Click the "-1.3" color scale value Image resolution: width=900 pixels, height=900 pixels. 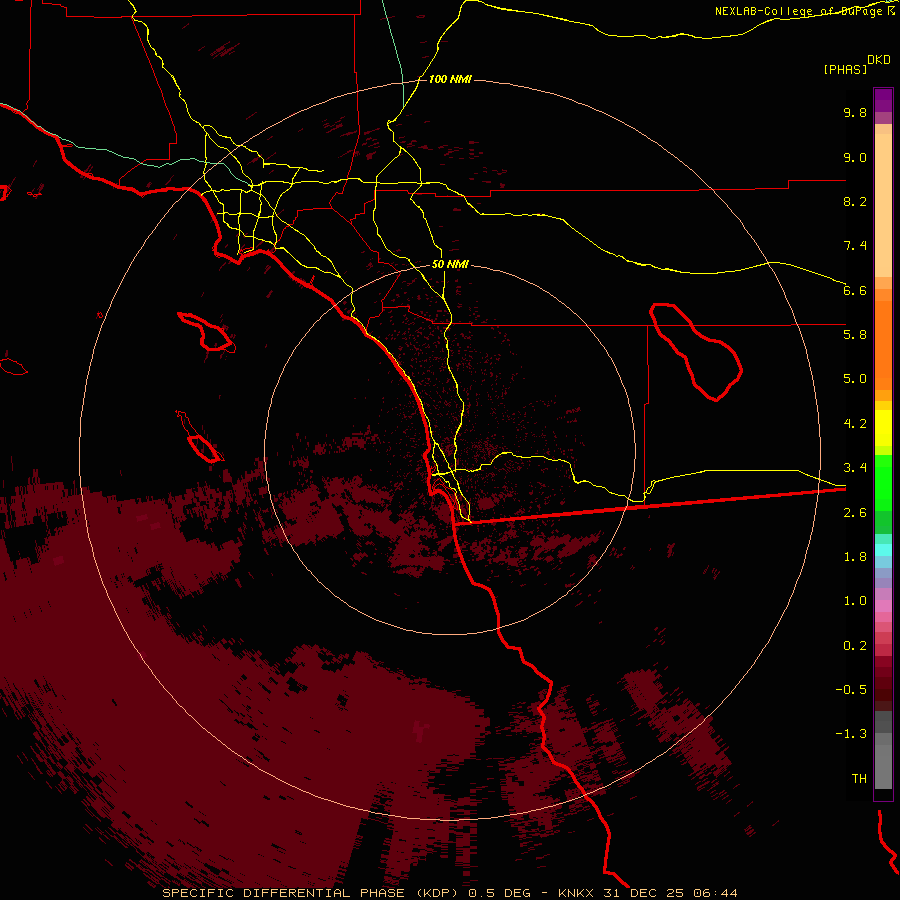point(851,734)
